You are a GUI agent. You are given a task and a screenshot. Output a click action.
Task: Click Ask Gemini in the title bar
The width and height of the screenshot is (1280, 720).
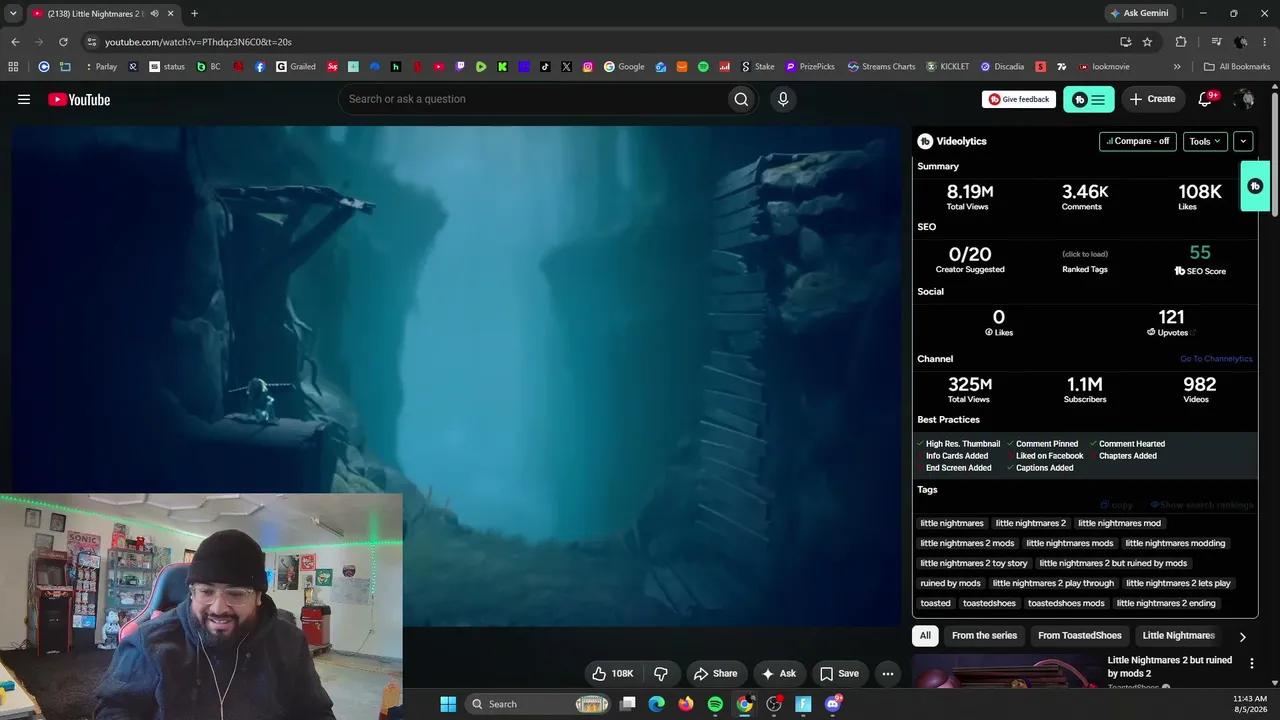1139,13
